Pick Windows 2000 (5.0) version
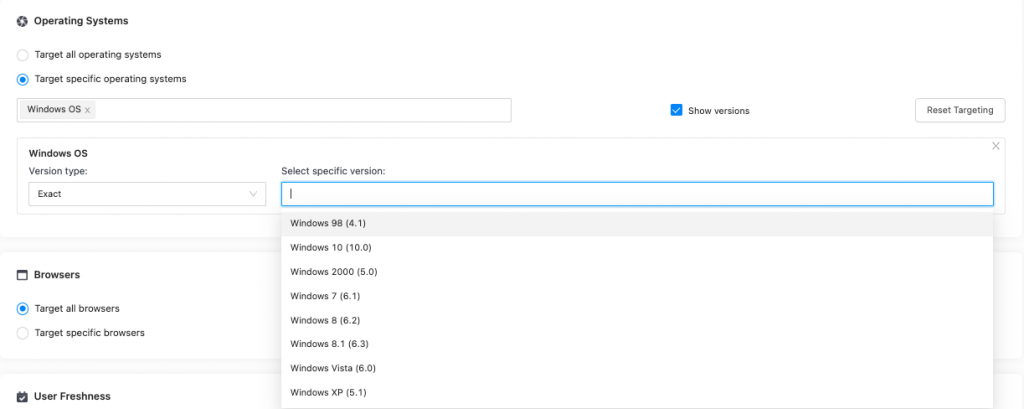The image size is (1024, 409). (x=333, y=272)
